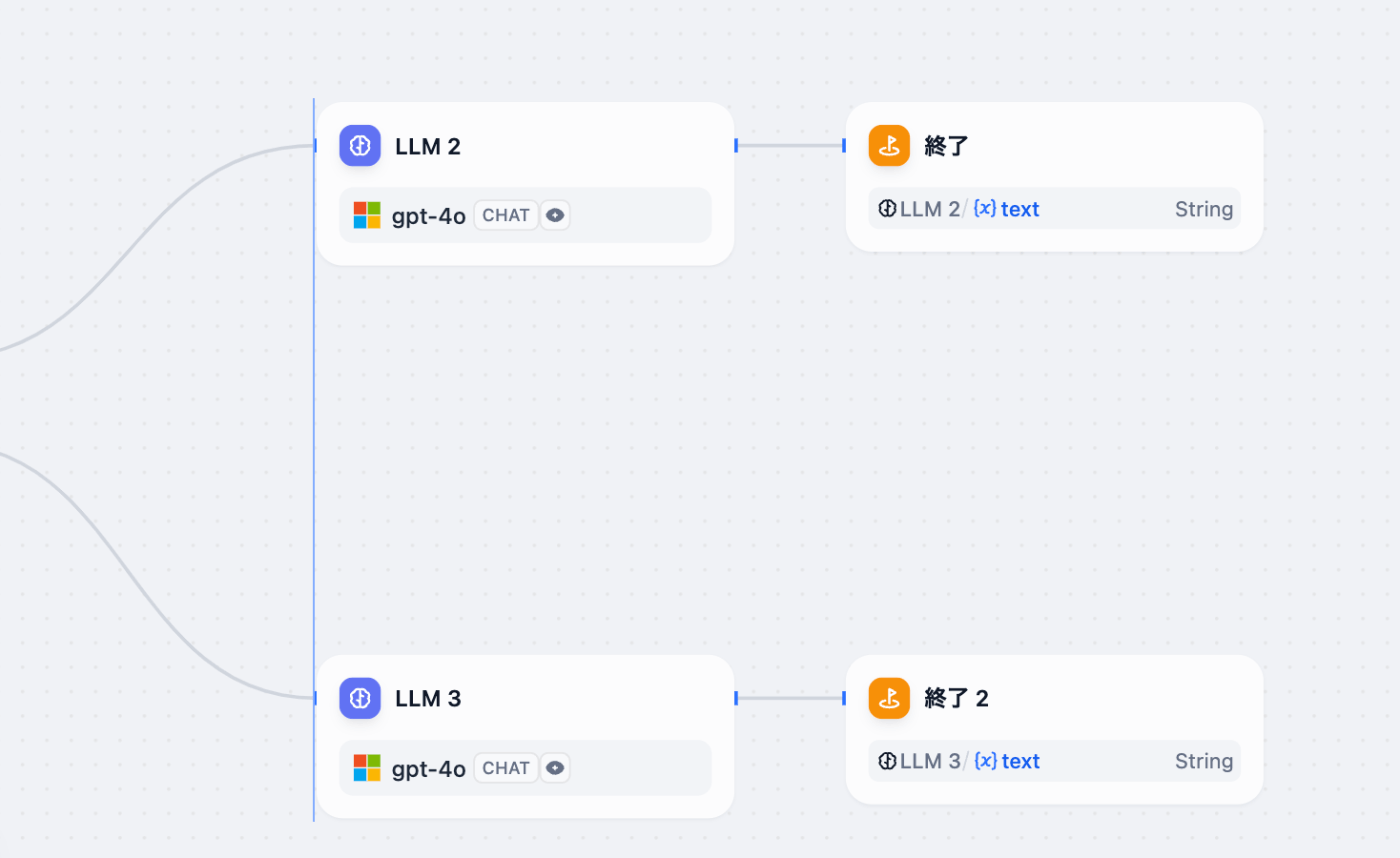1400x858 pixels.
Task: Click the String type label in 終了
Action: (1204, 209)
